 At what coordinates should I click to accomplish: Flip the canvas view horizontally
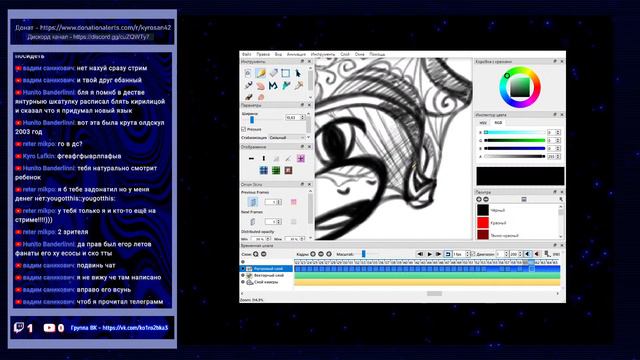(251, 158)
